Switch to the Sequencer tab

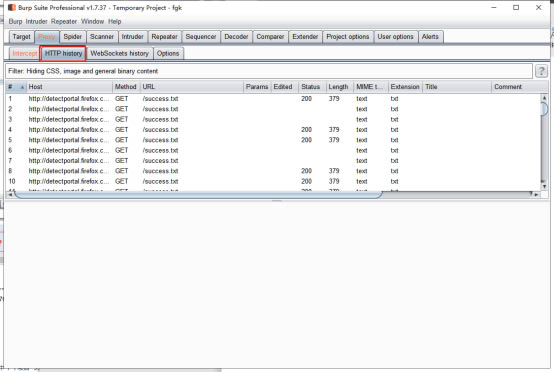coord(201,37)
